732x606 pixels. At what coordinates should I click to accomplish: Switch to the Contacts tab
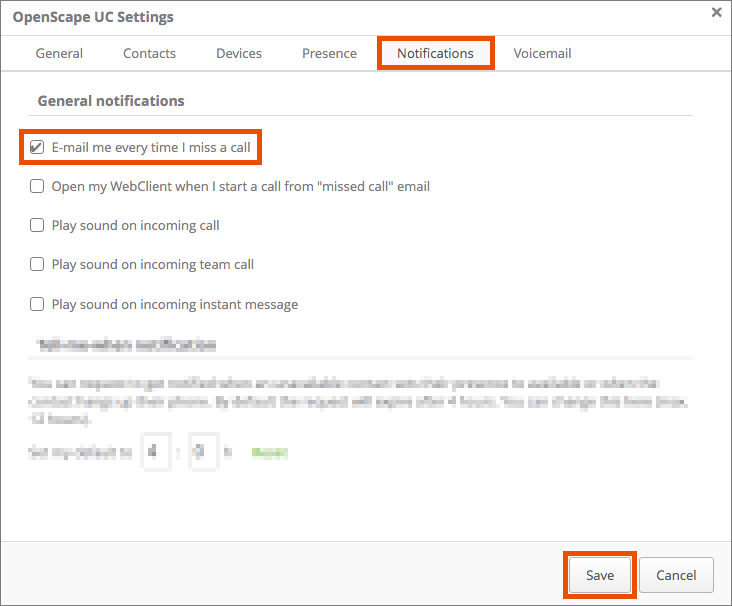[x=149, y=53]
